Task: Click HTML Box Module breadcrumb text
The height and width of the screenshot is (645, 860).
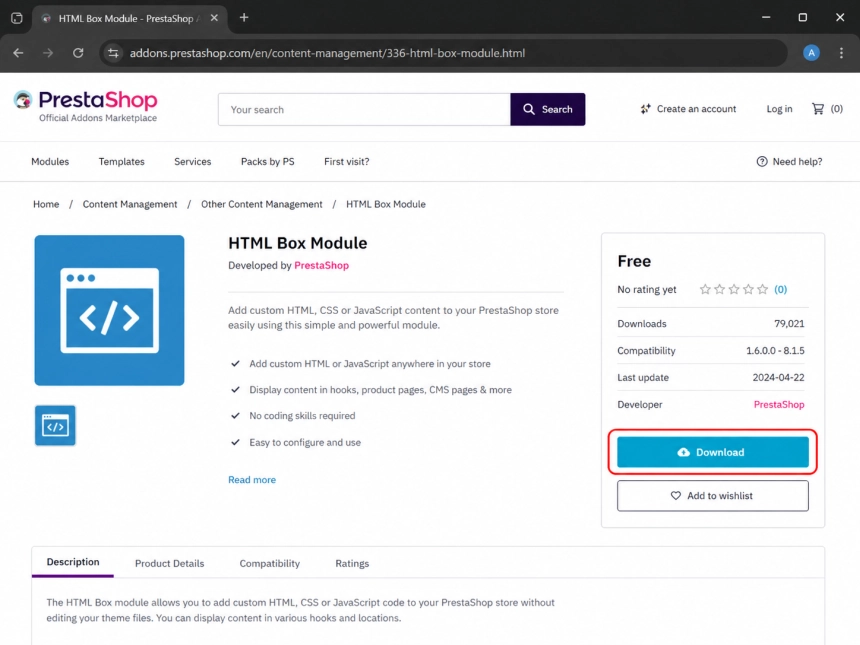Action: click(x=386, y=204)
